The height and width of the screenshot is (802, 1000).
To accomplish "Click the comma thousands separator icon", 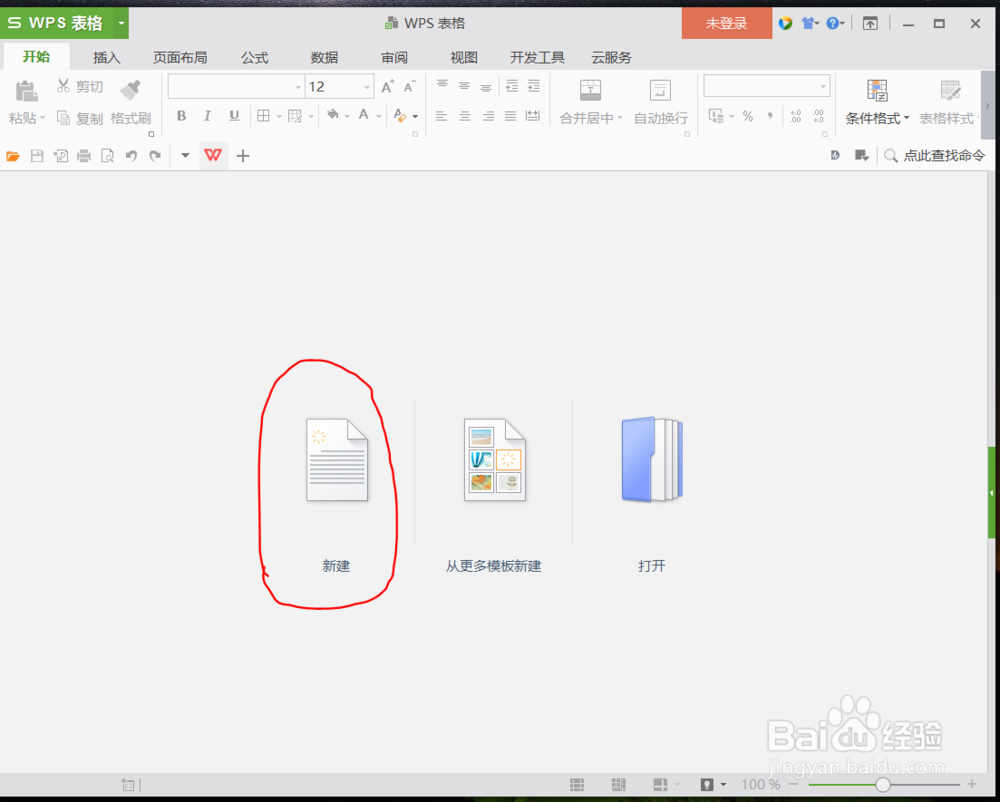I will coord(770,116).
